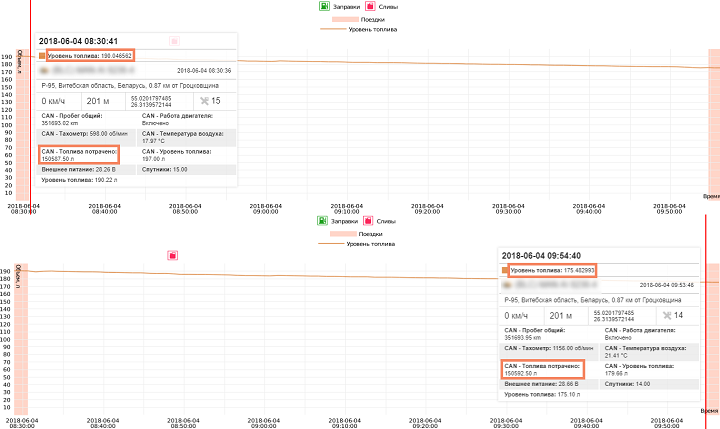The image size is (720, 429).
Task: Click highlighted Уровень топлива 175.482993 value
Action: click(552, 270)
